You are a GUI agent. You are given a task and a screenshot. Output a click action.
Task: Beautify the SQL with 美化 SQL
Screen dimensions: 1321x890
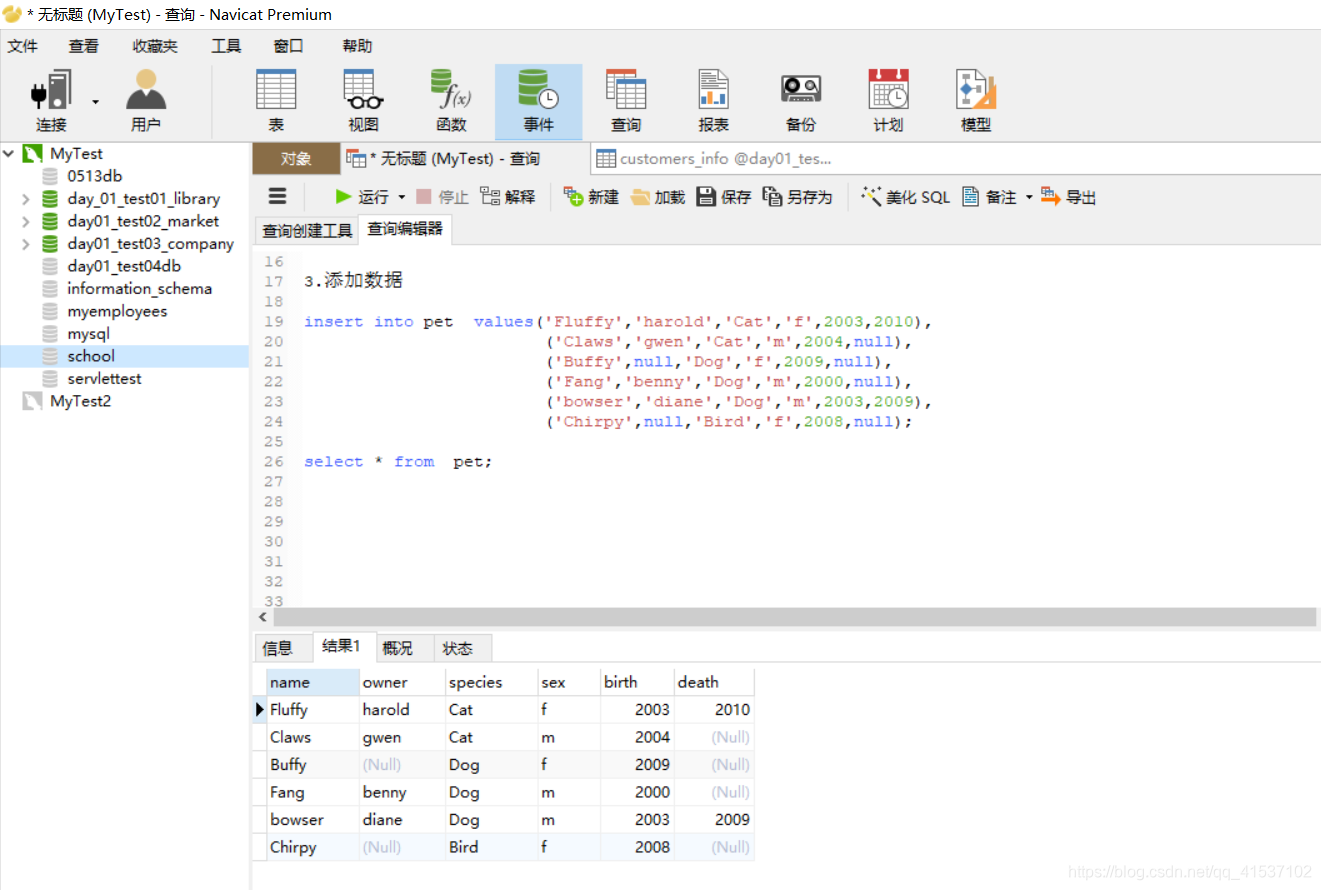[906, 197]
